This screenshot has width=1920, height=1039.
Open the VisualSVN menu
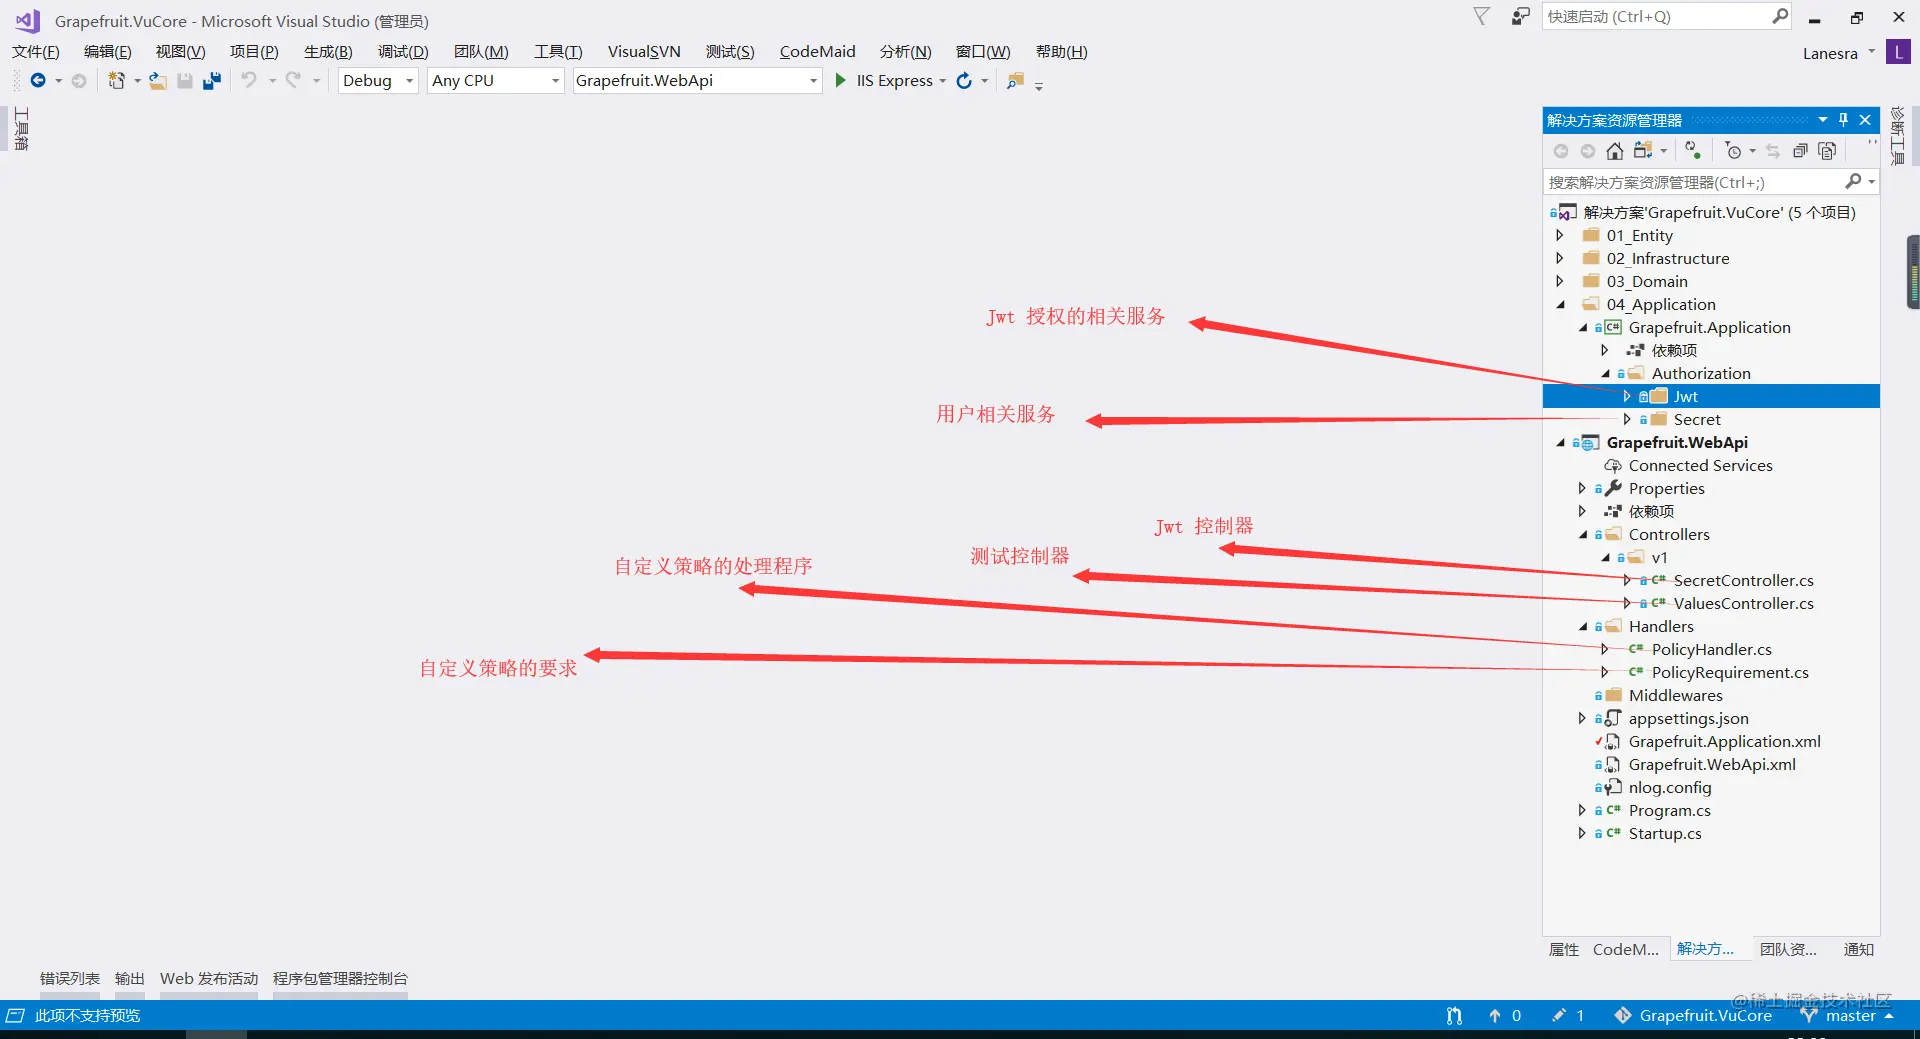(644, 52)
